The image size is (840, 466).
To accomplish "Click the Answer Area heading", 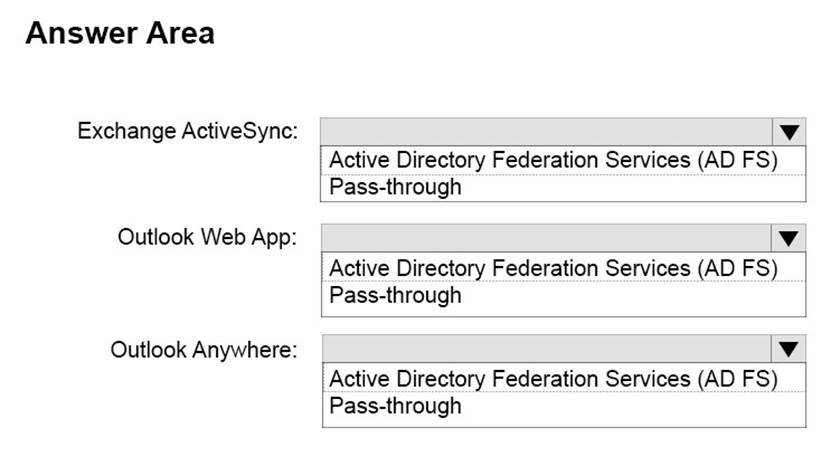I will coord(119,33).
